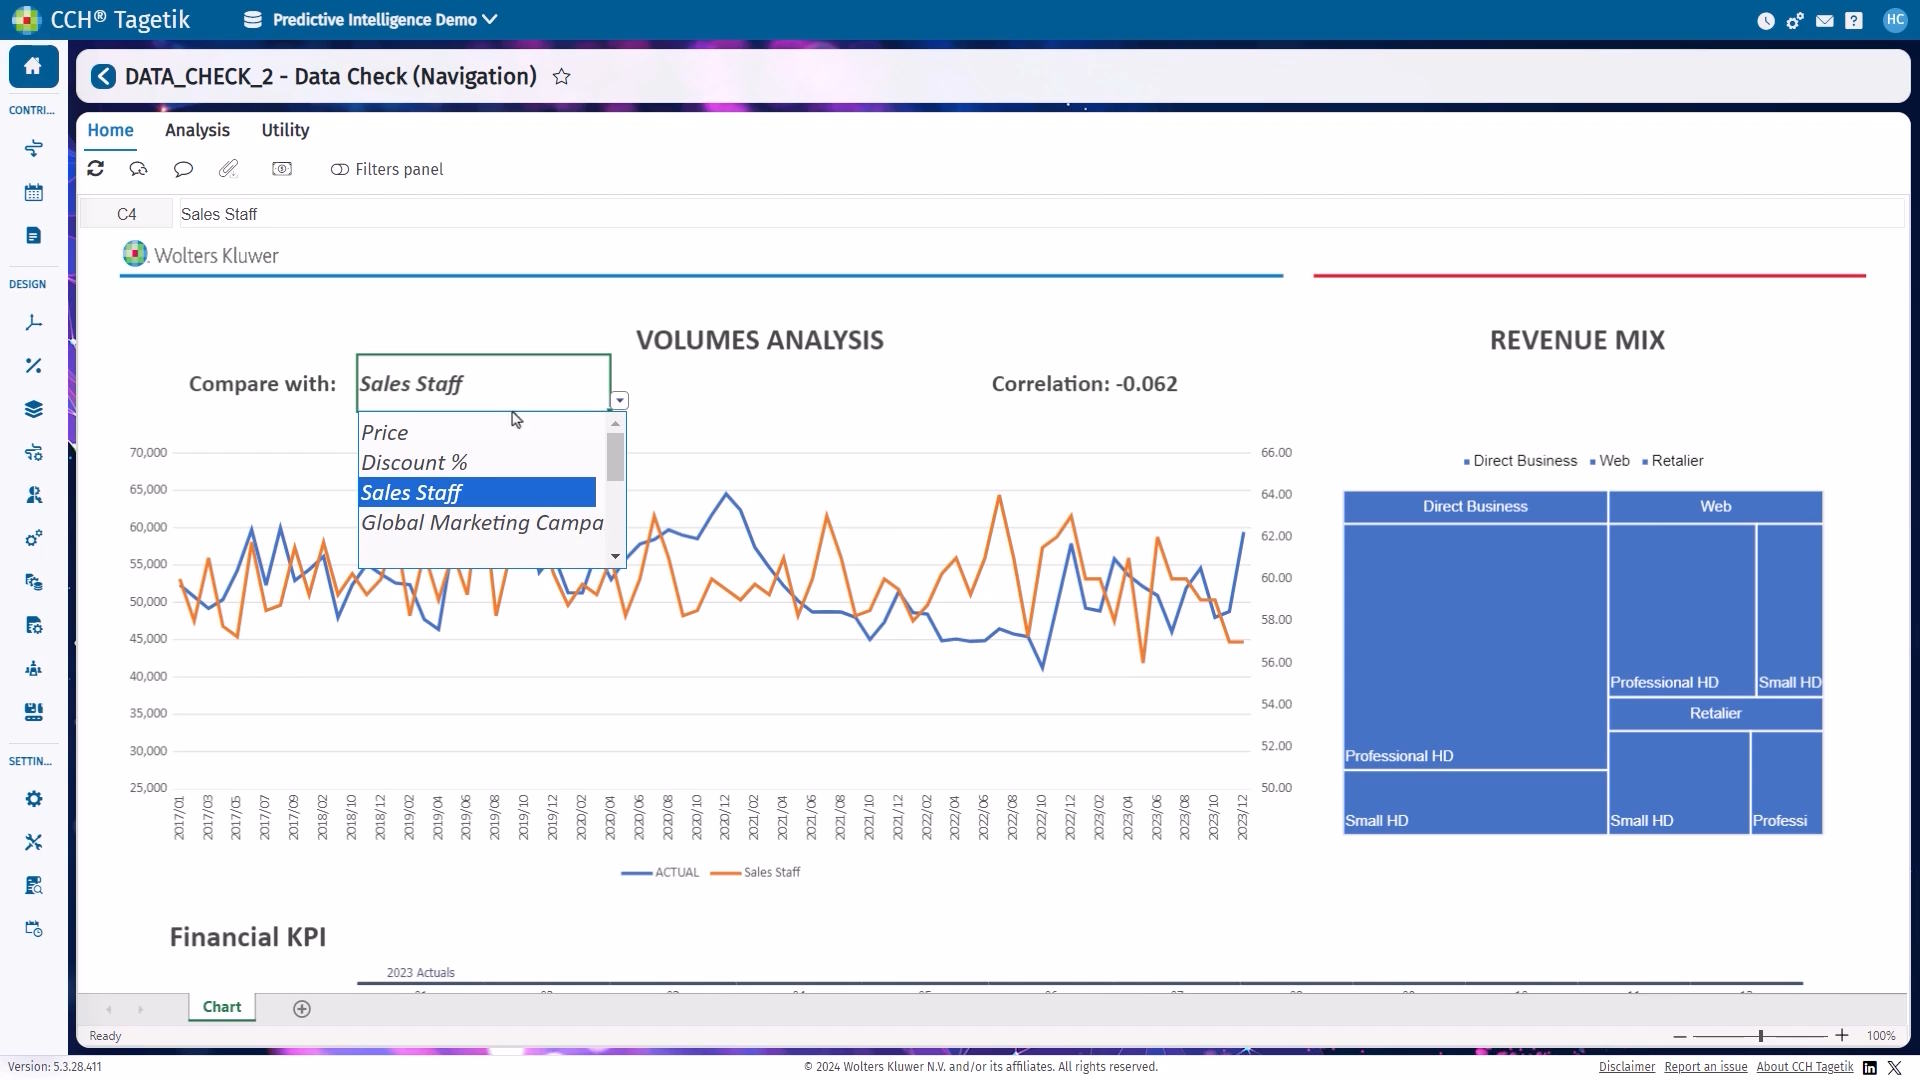Choose Global Marketing Campaign in the list
Image resolution: width=1920 pixels, height=1080 pixels.
tap(481, 523)
